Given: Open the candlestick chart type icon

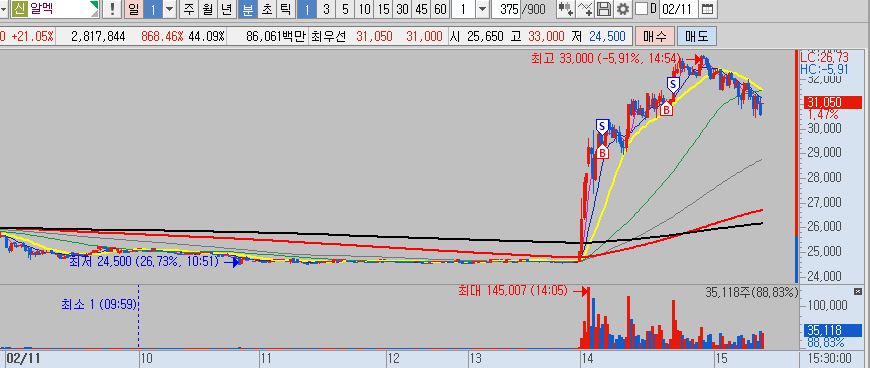Looking at the screenshot, I should tap(566, 9).
